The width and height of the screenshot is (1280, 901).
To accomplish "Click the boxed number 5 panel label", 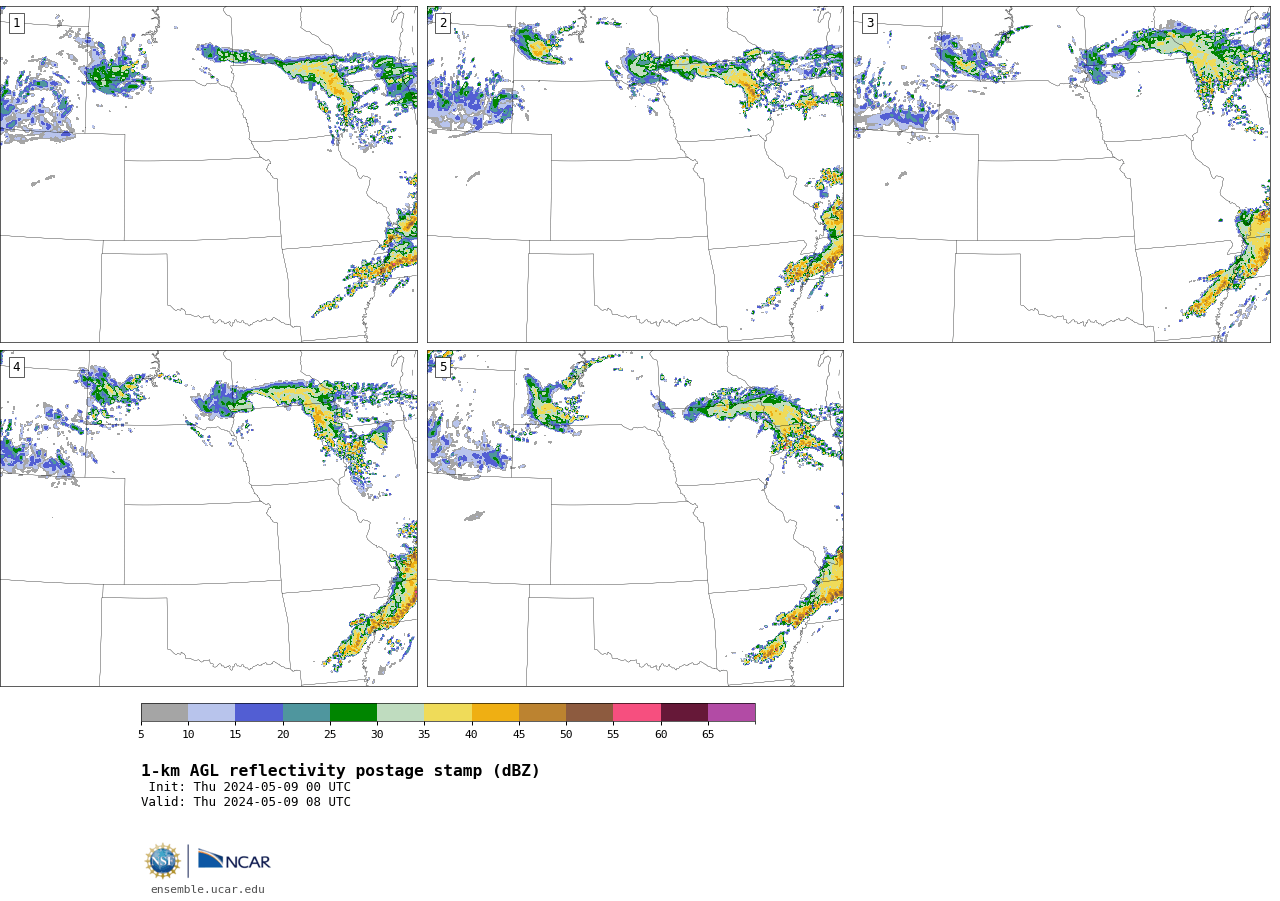I will 443,367.
